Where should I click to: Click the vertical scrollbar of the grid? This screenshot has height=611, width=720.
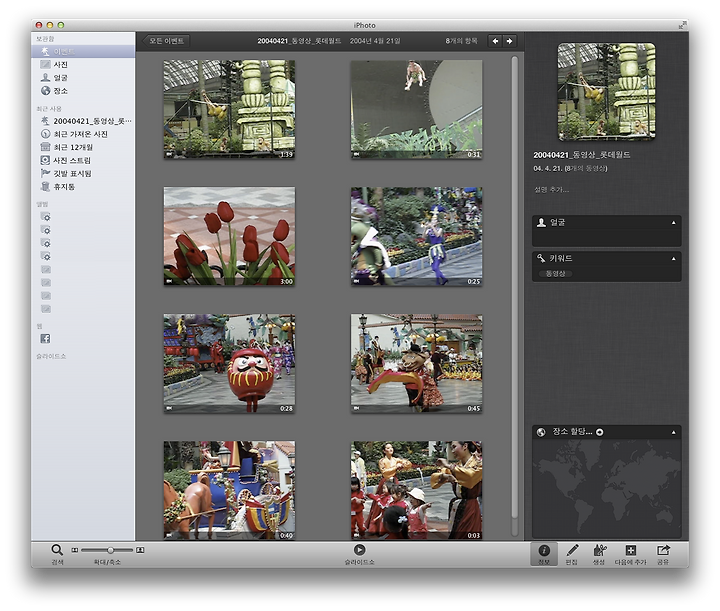coord(515,289)
